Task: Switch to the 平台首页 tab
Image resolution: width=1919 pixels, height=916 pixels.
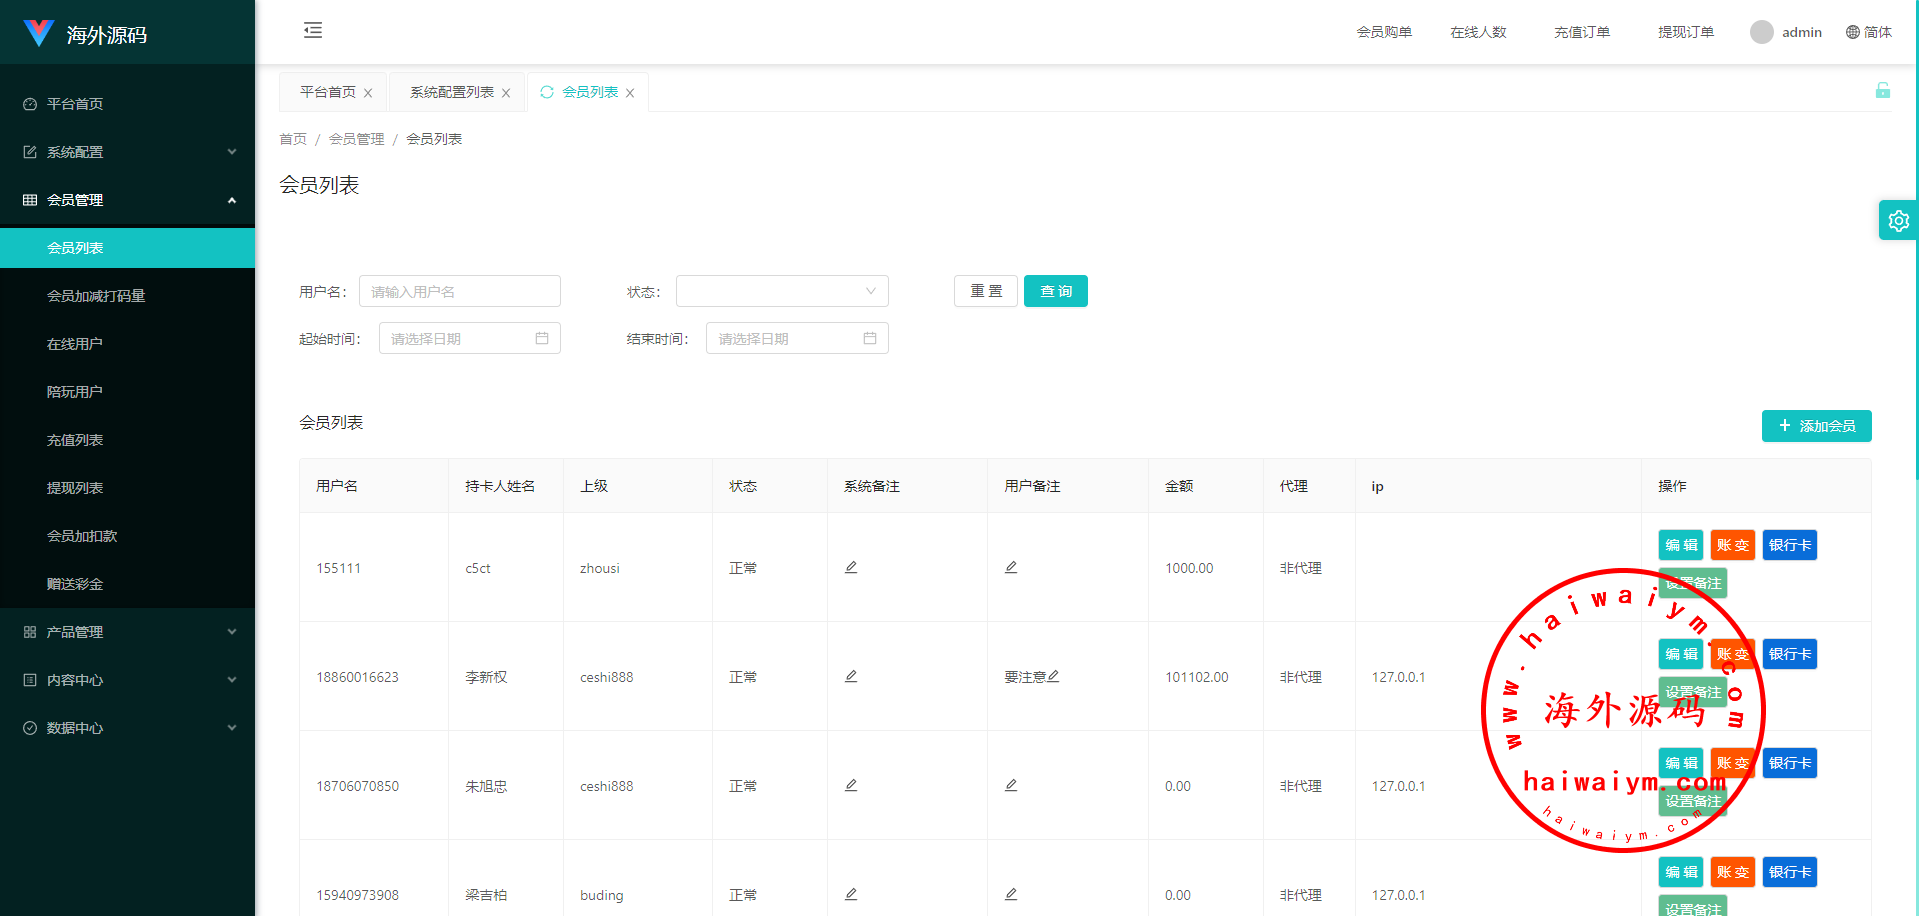Action: 328,92
